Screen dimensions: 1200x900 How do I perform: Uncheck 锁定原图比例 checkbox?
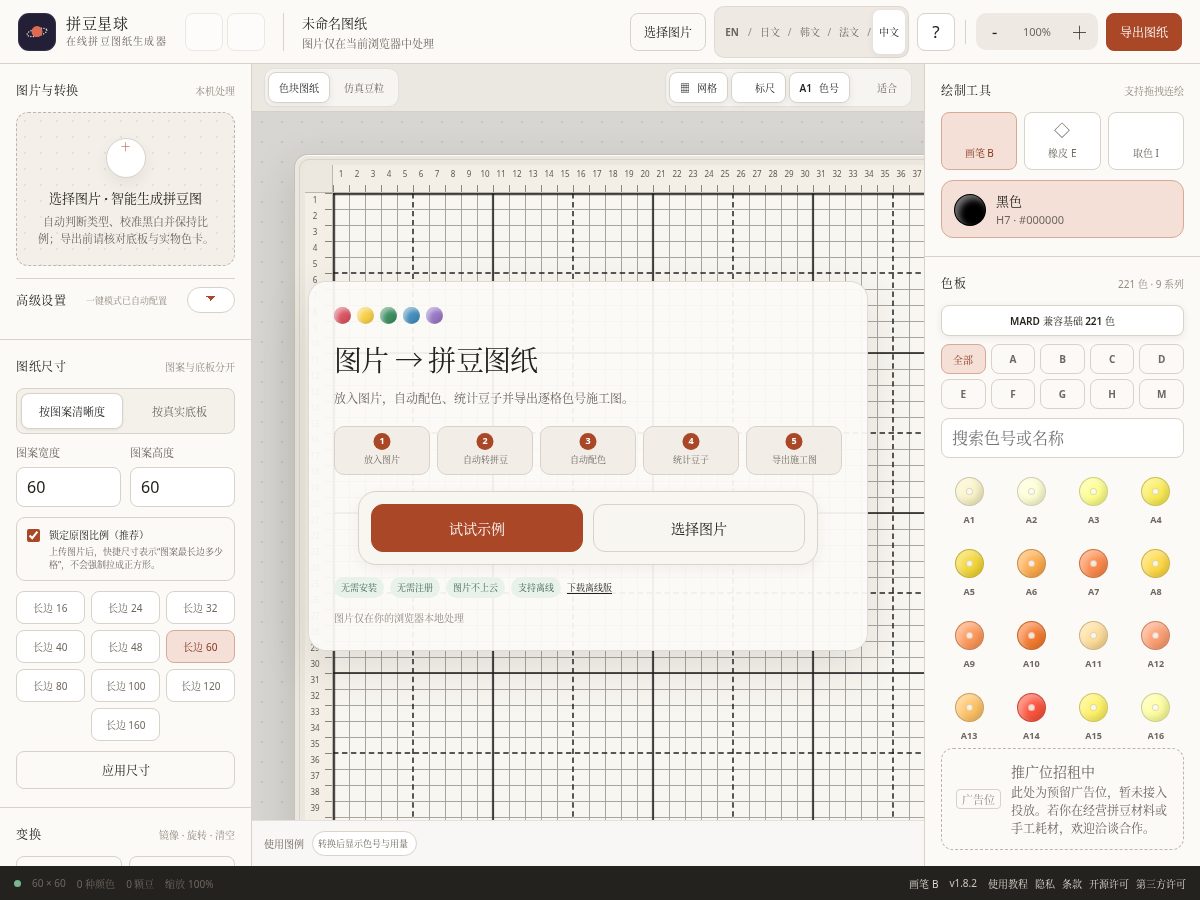pyautogui.click(x=34, y=535)
